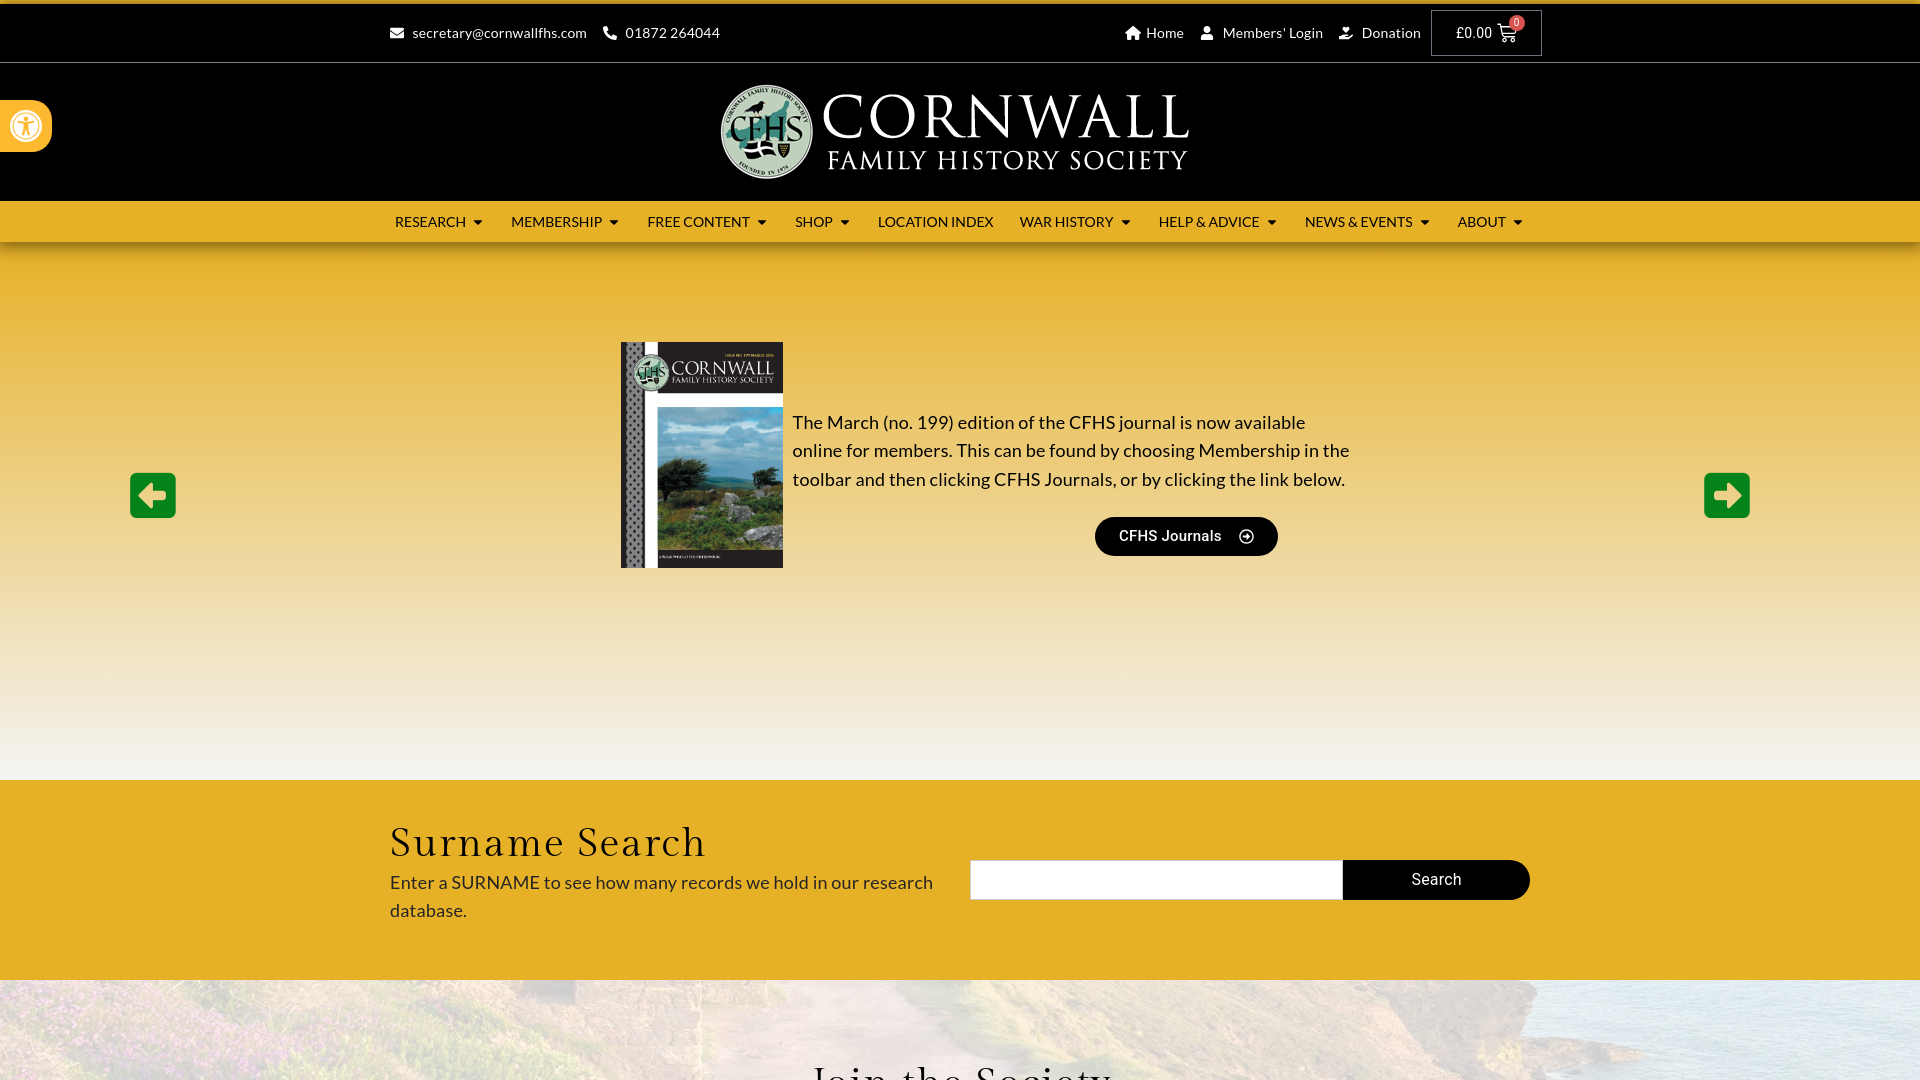Expand the Shop menu caret
This screenshot has height=1080, width=1920.
(x=845, y=223)
